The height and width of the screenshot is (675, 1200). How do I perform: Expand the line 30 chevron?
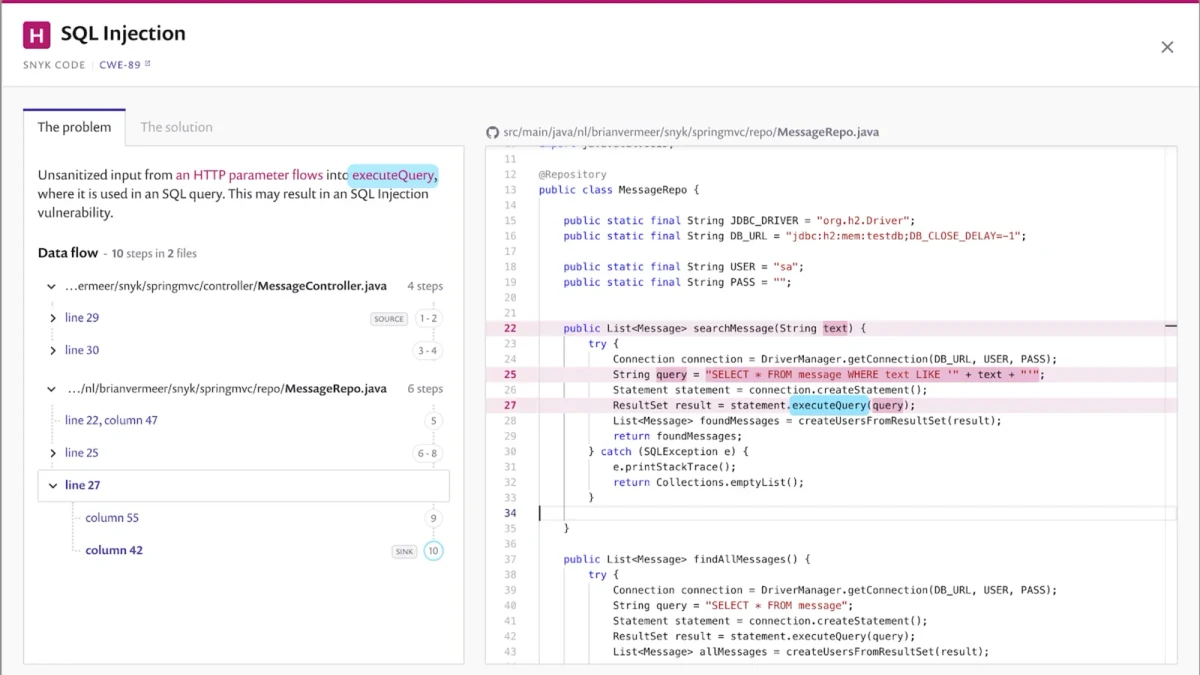pos(53,351)
